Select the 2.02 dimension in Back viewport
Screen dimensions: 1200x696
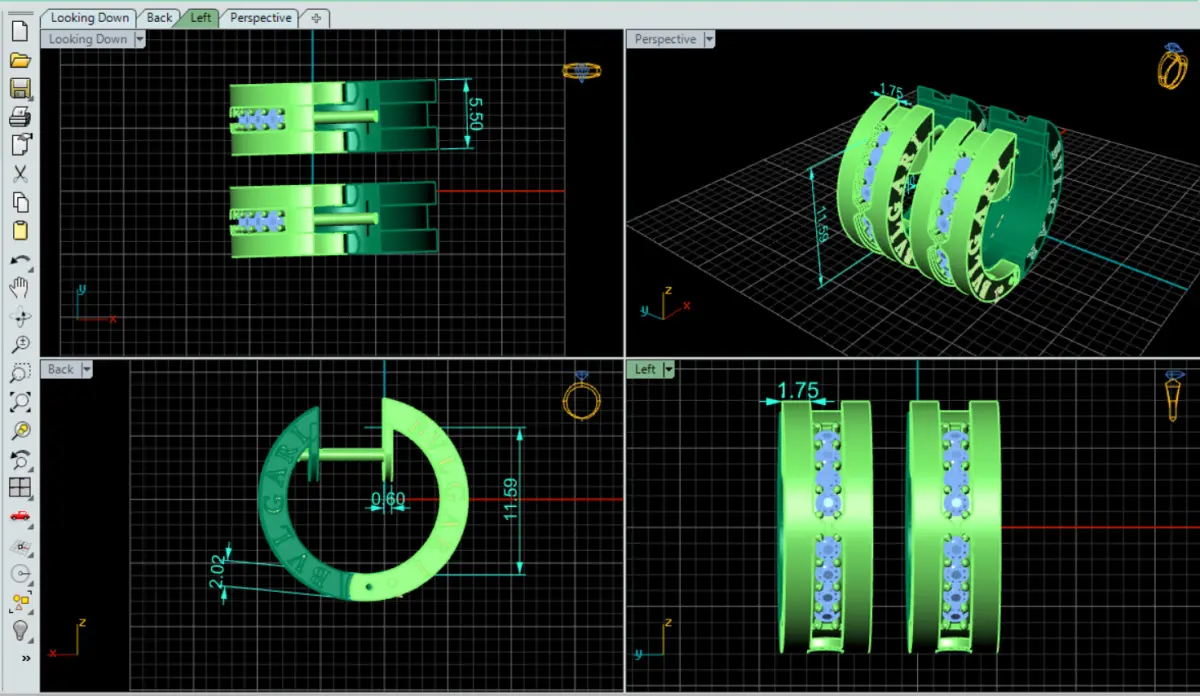coord(216,572)
